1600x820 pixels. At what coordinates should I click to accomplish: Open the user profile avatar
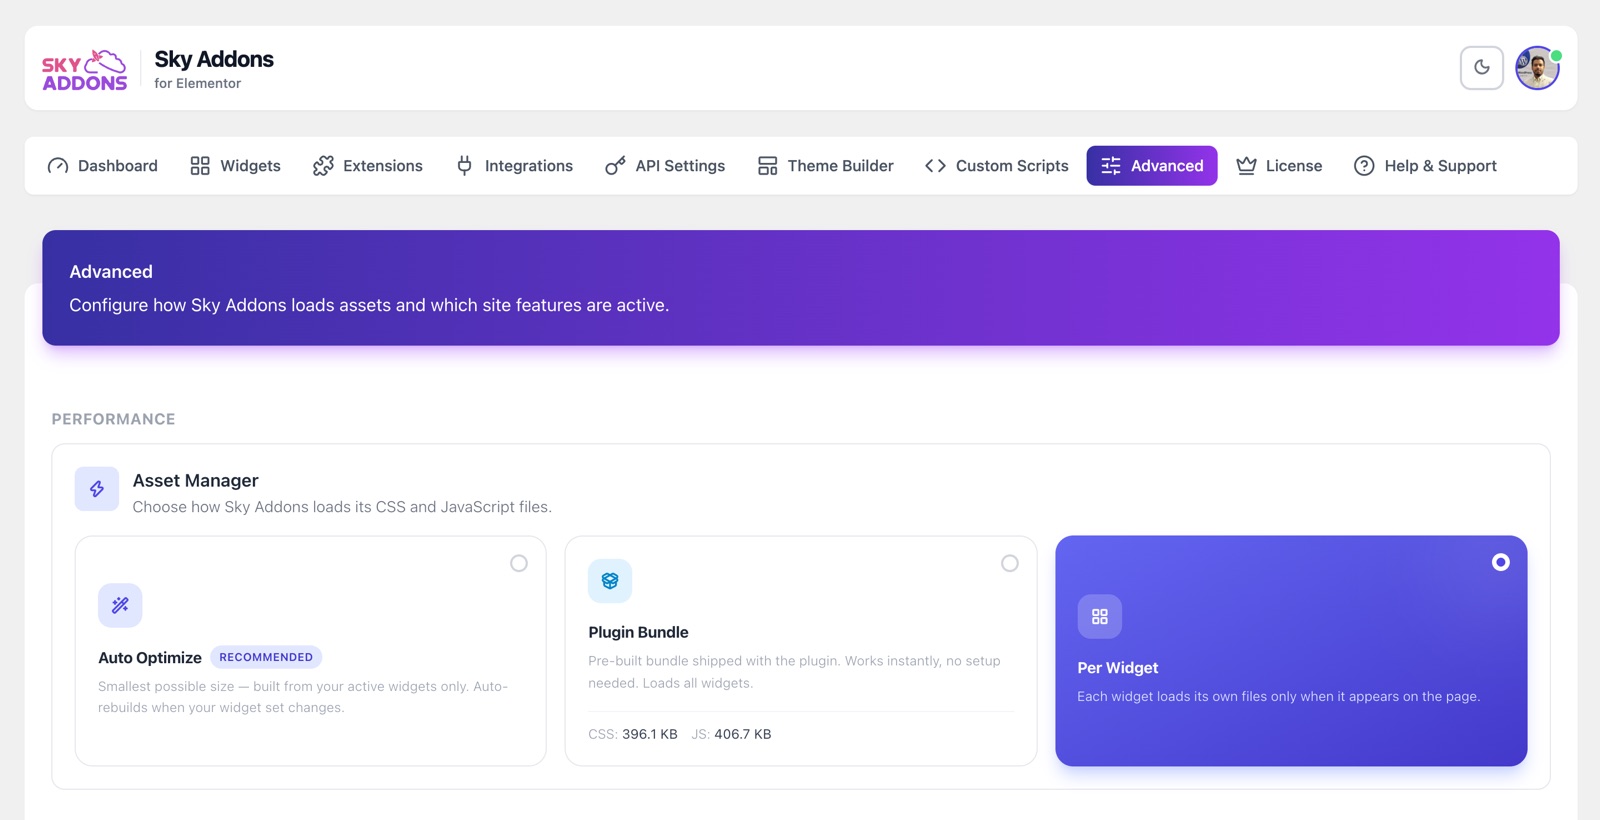click(1537, 68)
